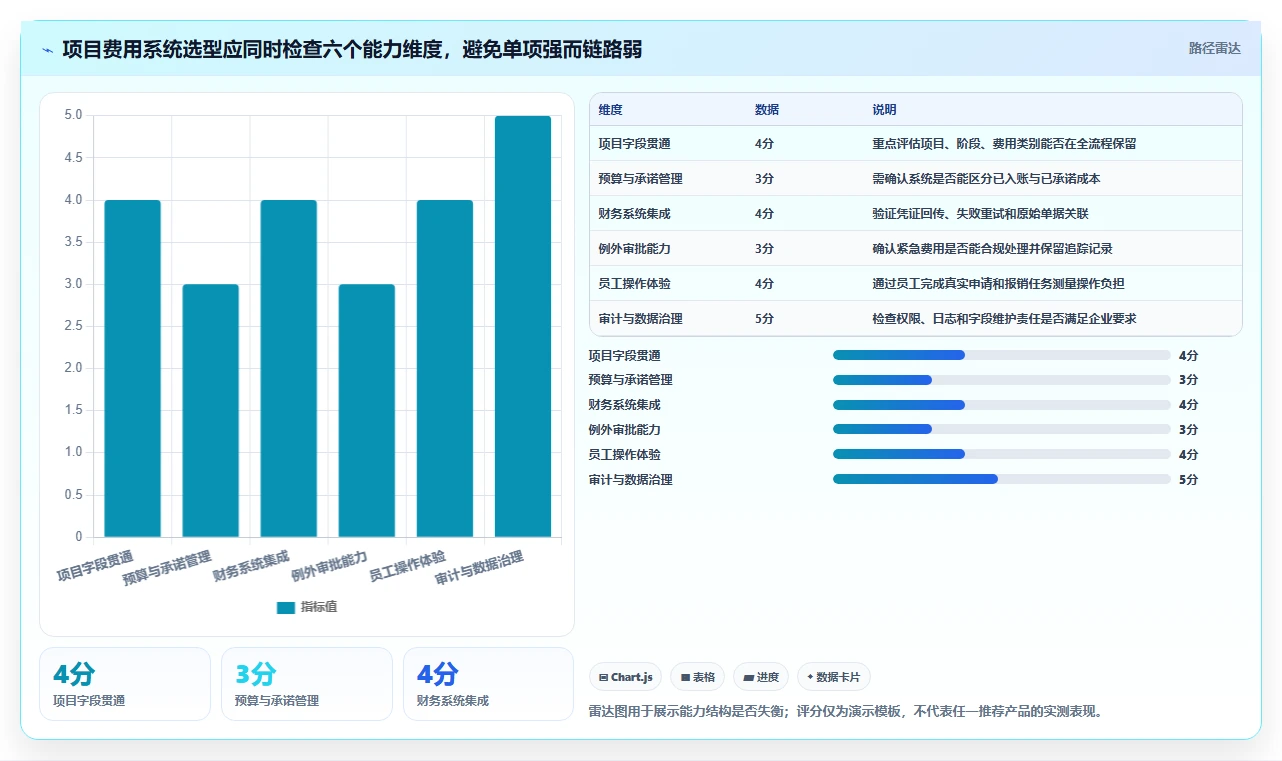
Task: Click description 验证凭证回传、失败重试和原始单据关联
Action: coord(981,214)
